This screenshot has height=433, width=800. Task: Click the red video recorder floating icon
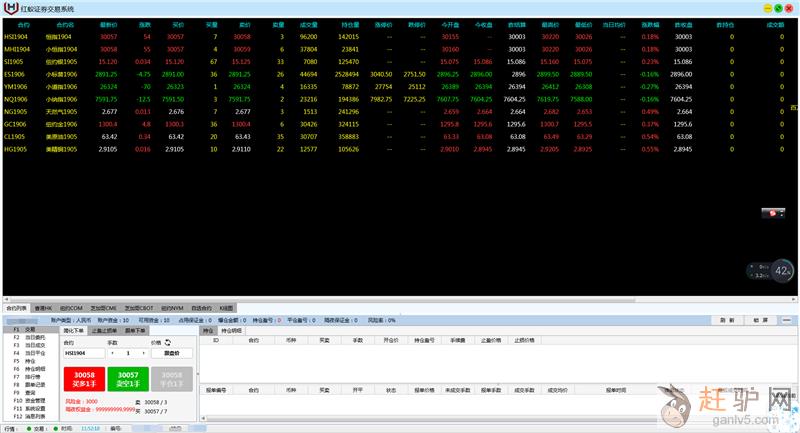(x=772, y=213)
